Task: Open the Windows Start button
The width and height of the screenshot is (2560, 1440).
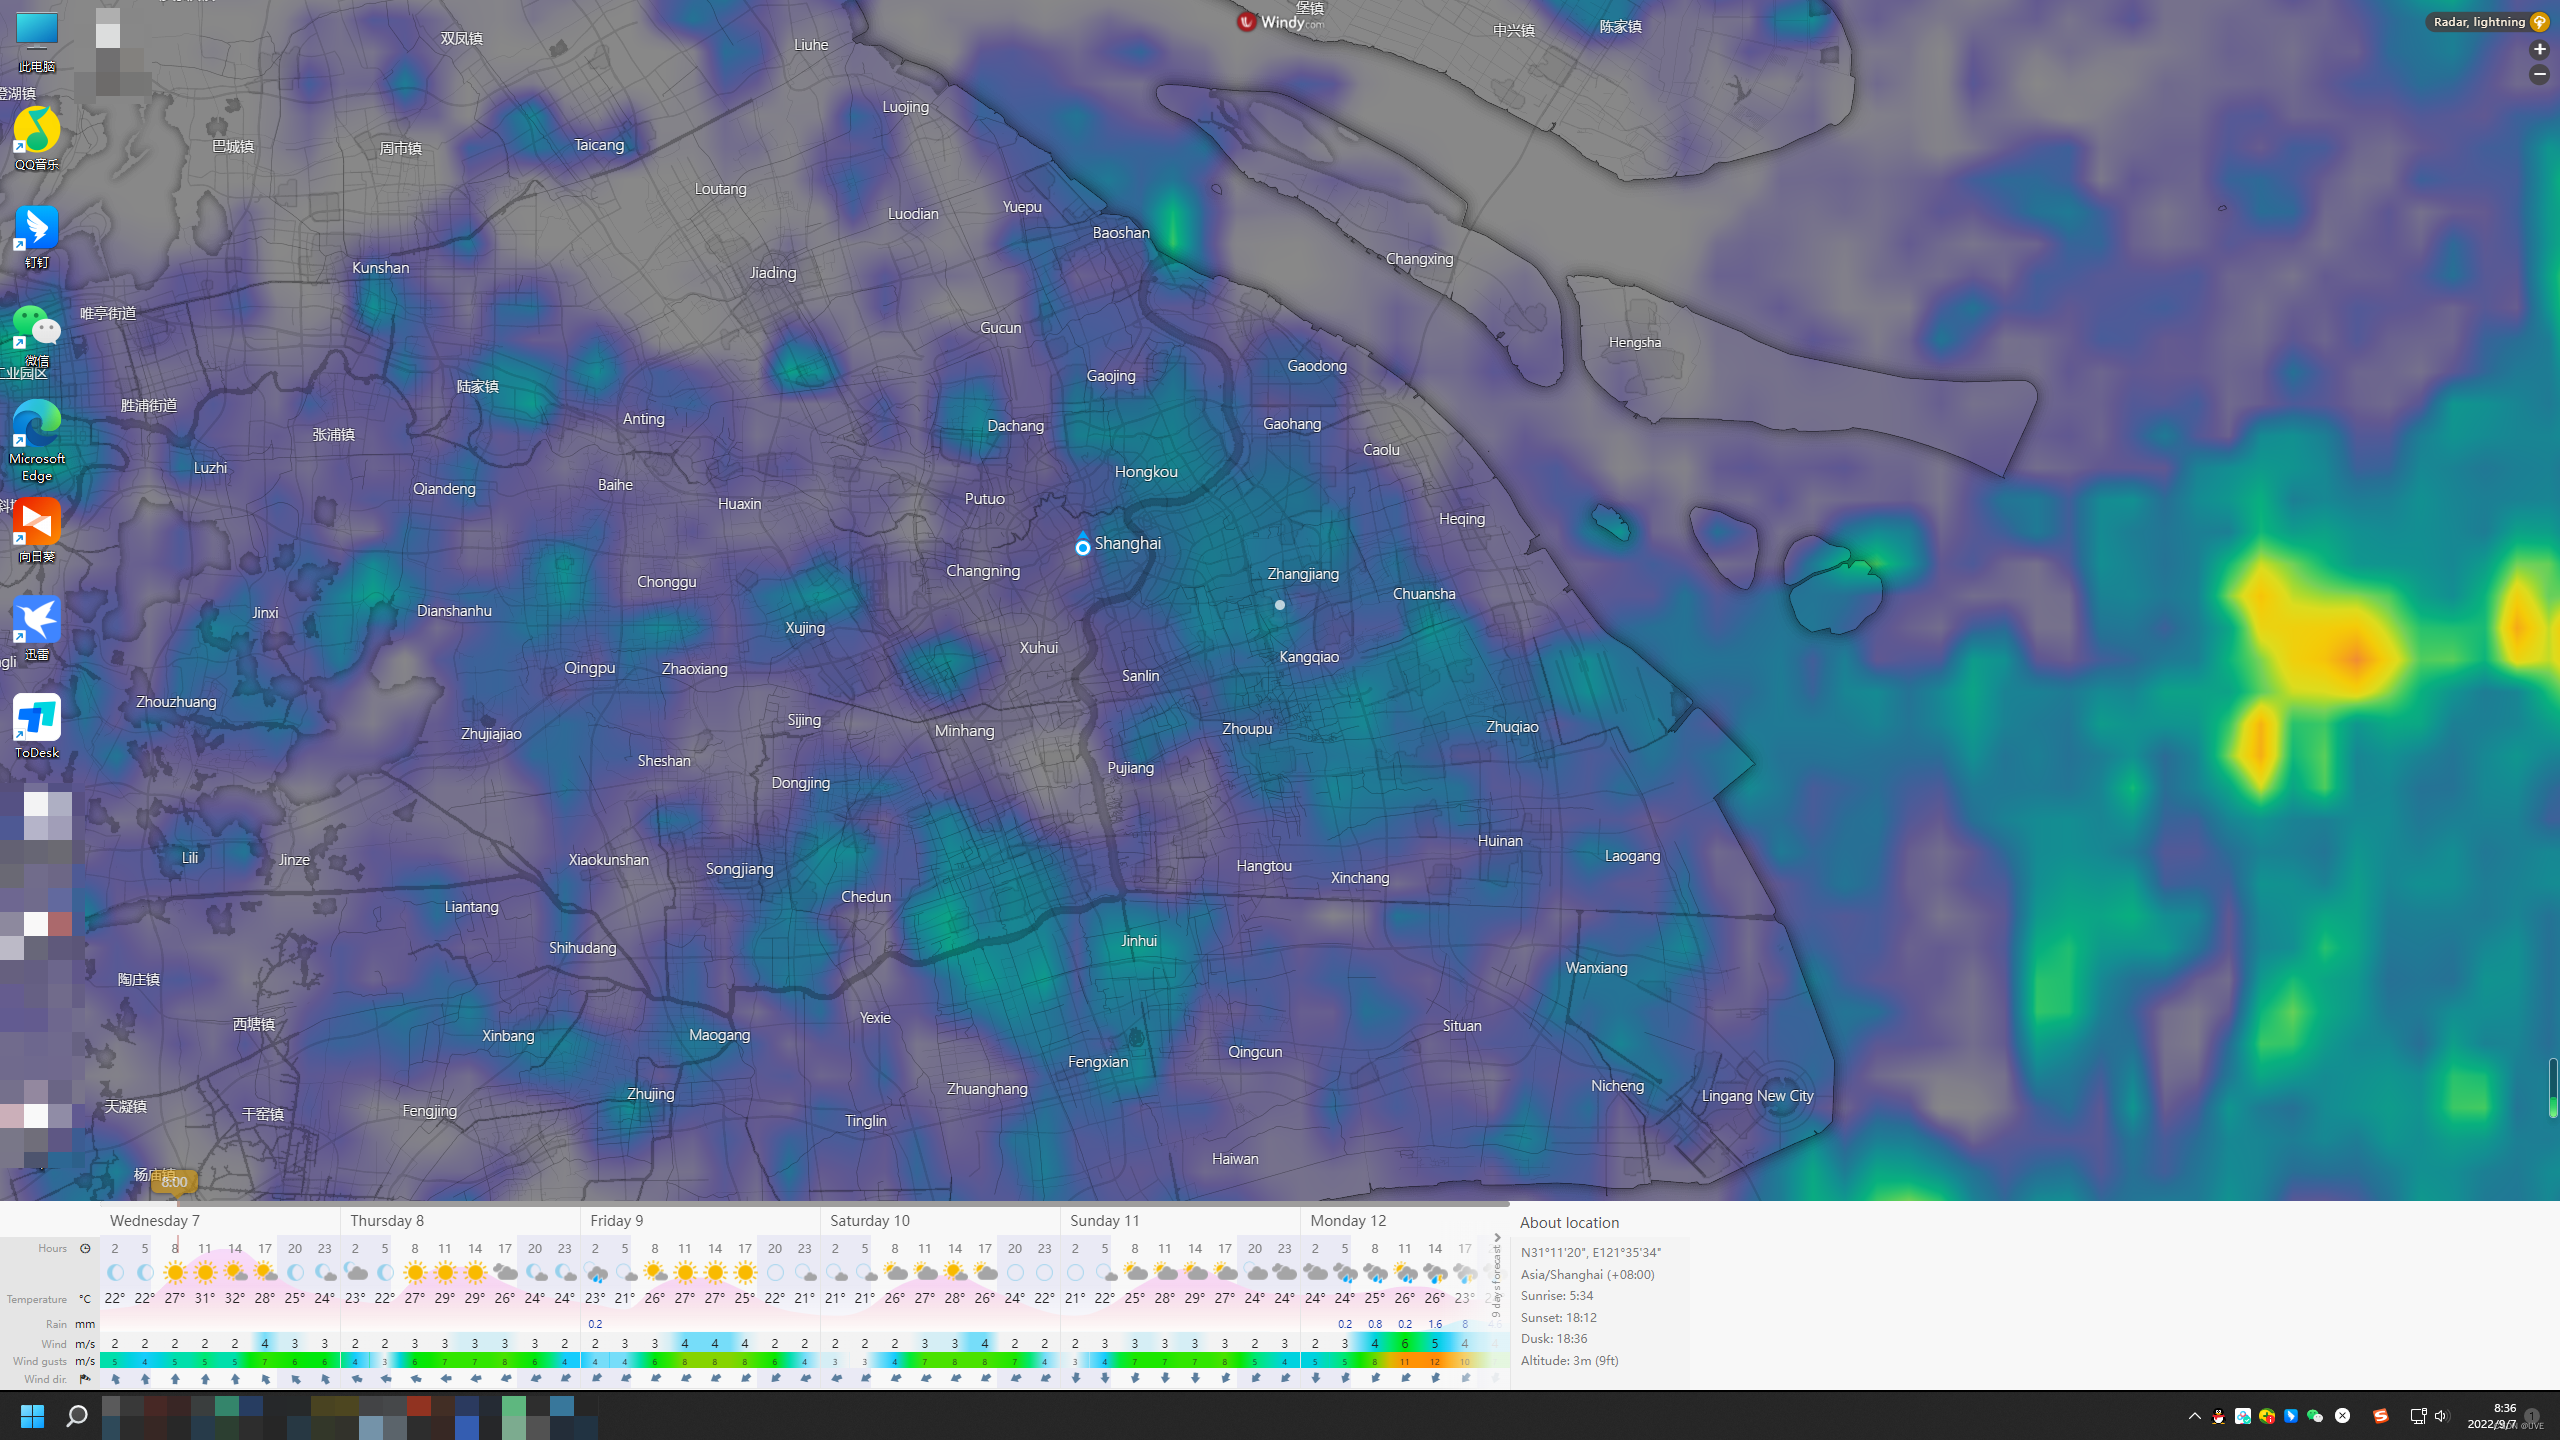Action: tap(32, 1416)
